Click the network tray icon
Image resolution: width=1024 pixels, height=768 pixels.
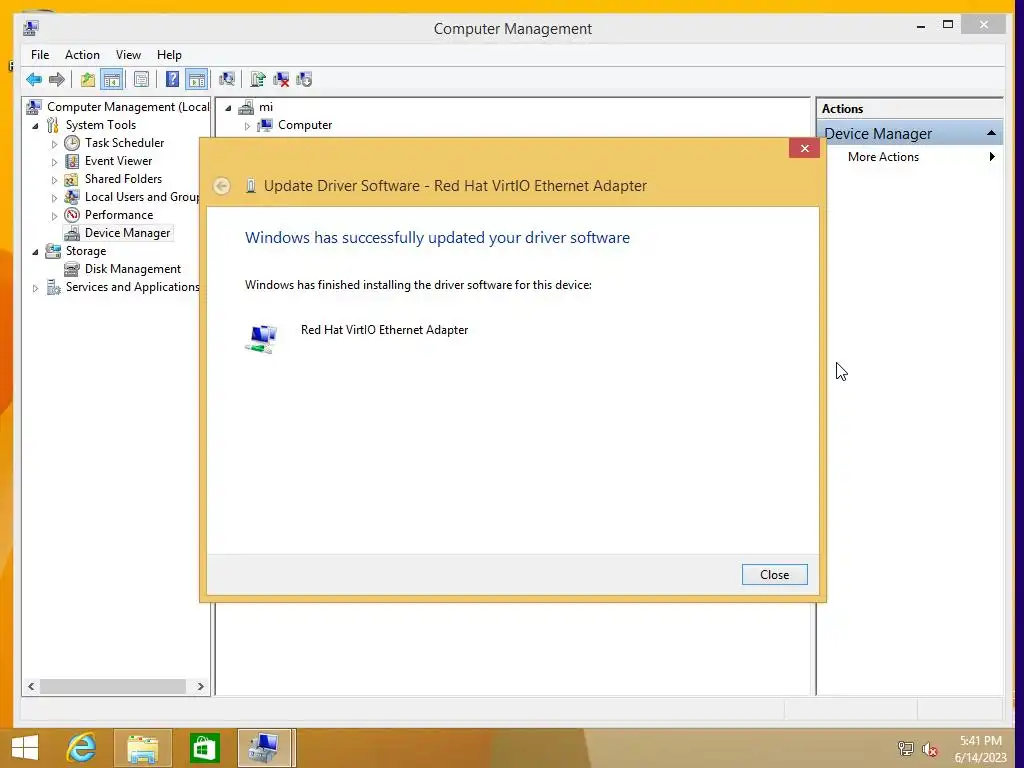pos(906,748)
